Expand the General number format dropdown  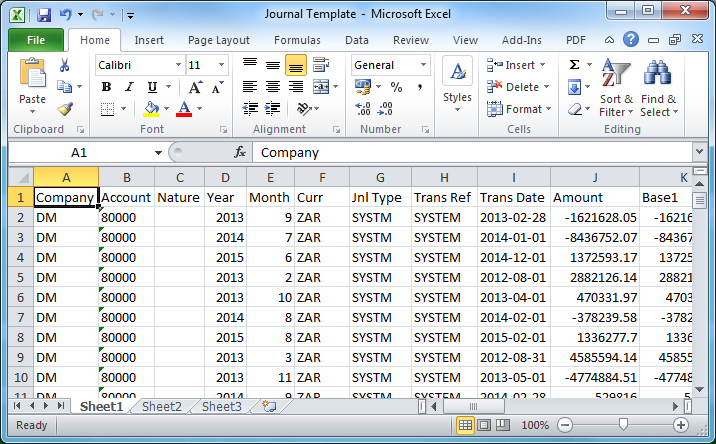tap(423, 65)
